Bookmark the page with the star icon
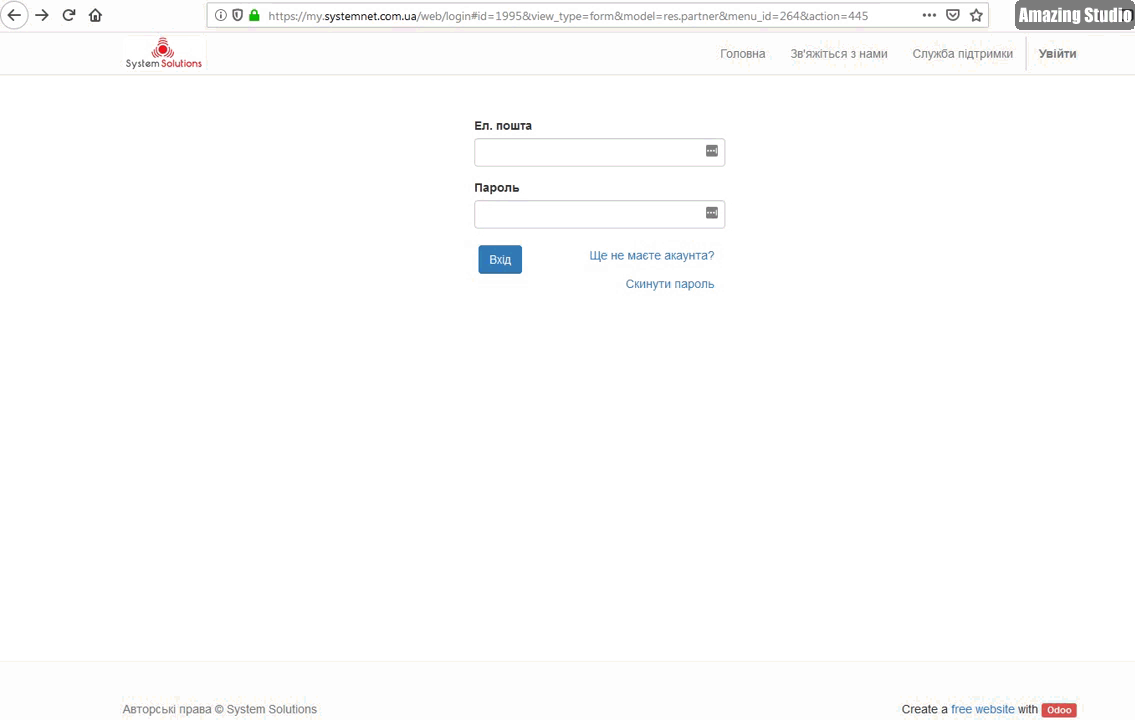The height and width of the screenshot is (720, 1135). 976,15
